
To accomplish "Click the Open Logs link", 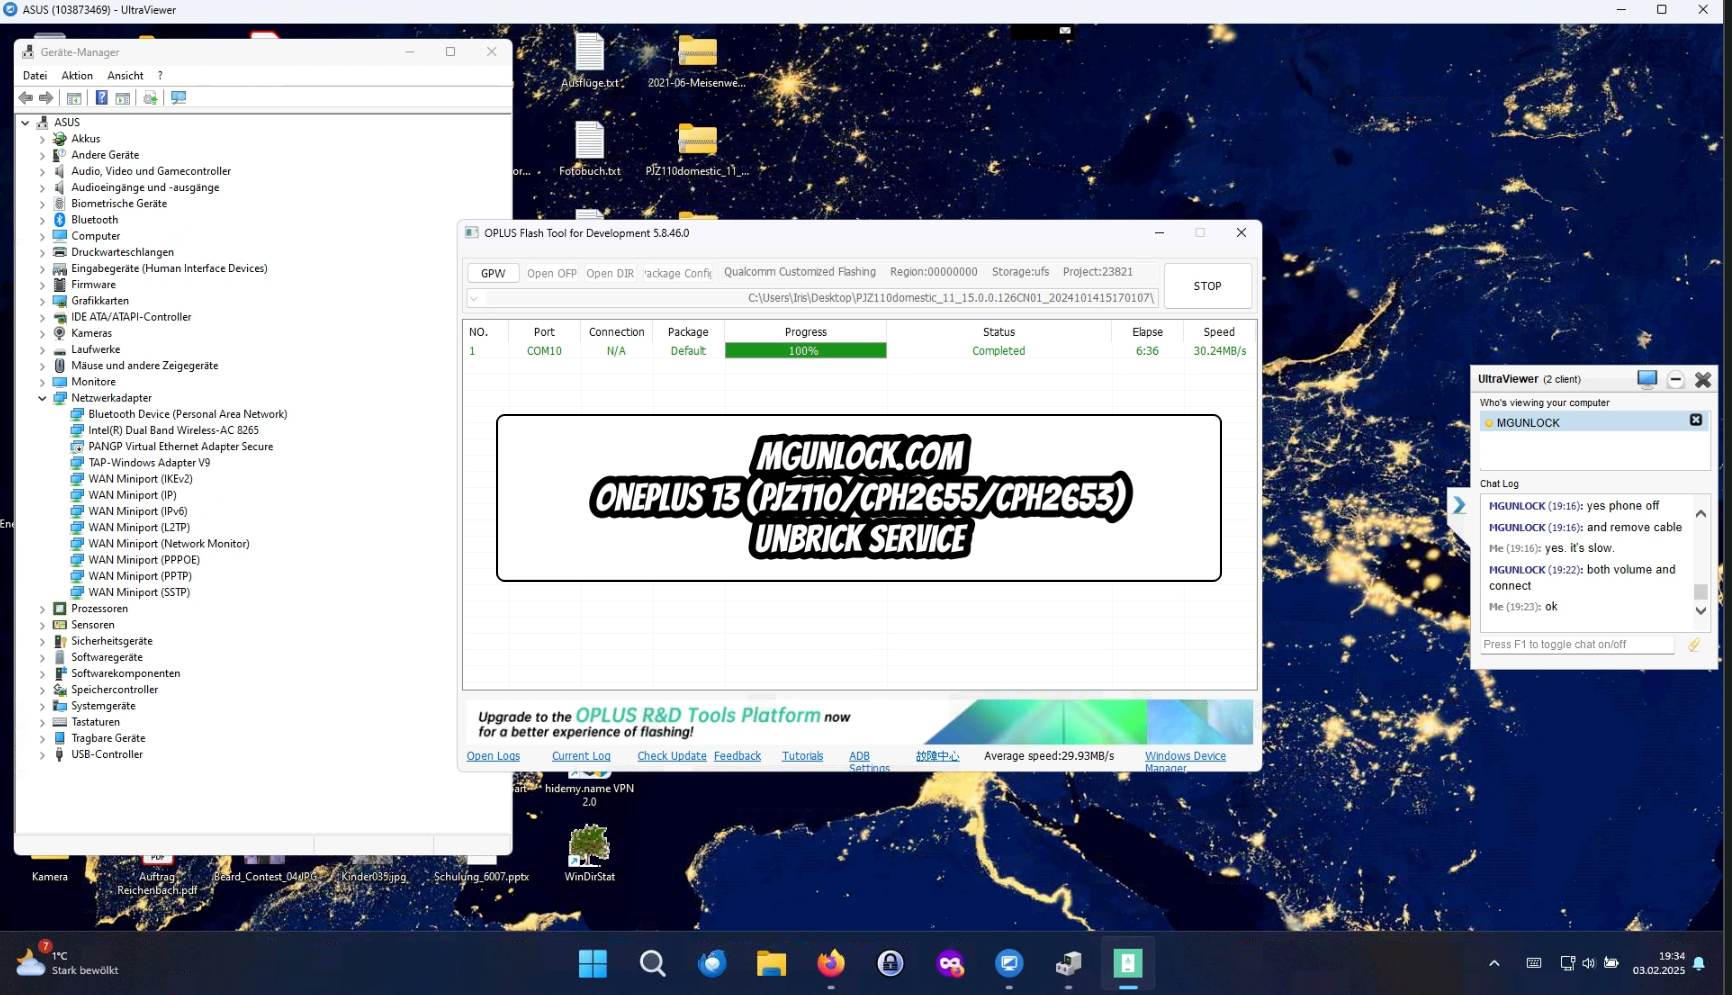I will [x=493, y=756].
